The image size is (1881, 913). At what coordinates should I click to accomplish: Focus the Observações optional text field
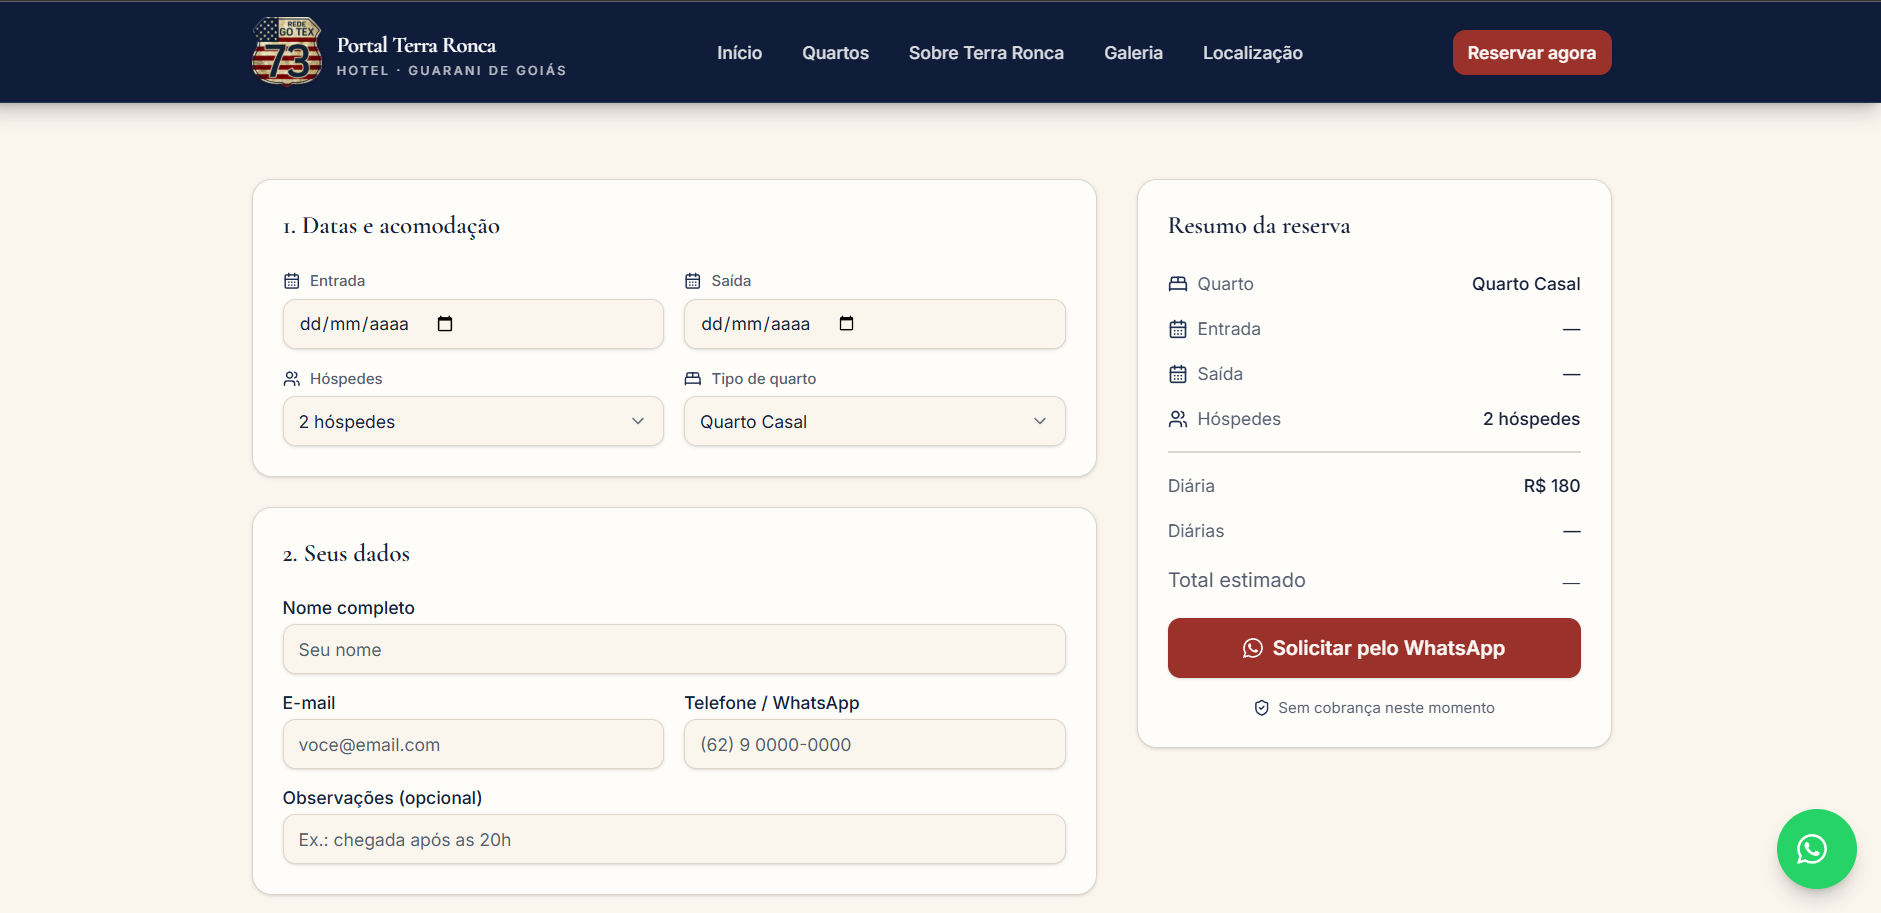[x=674, y=839]
